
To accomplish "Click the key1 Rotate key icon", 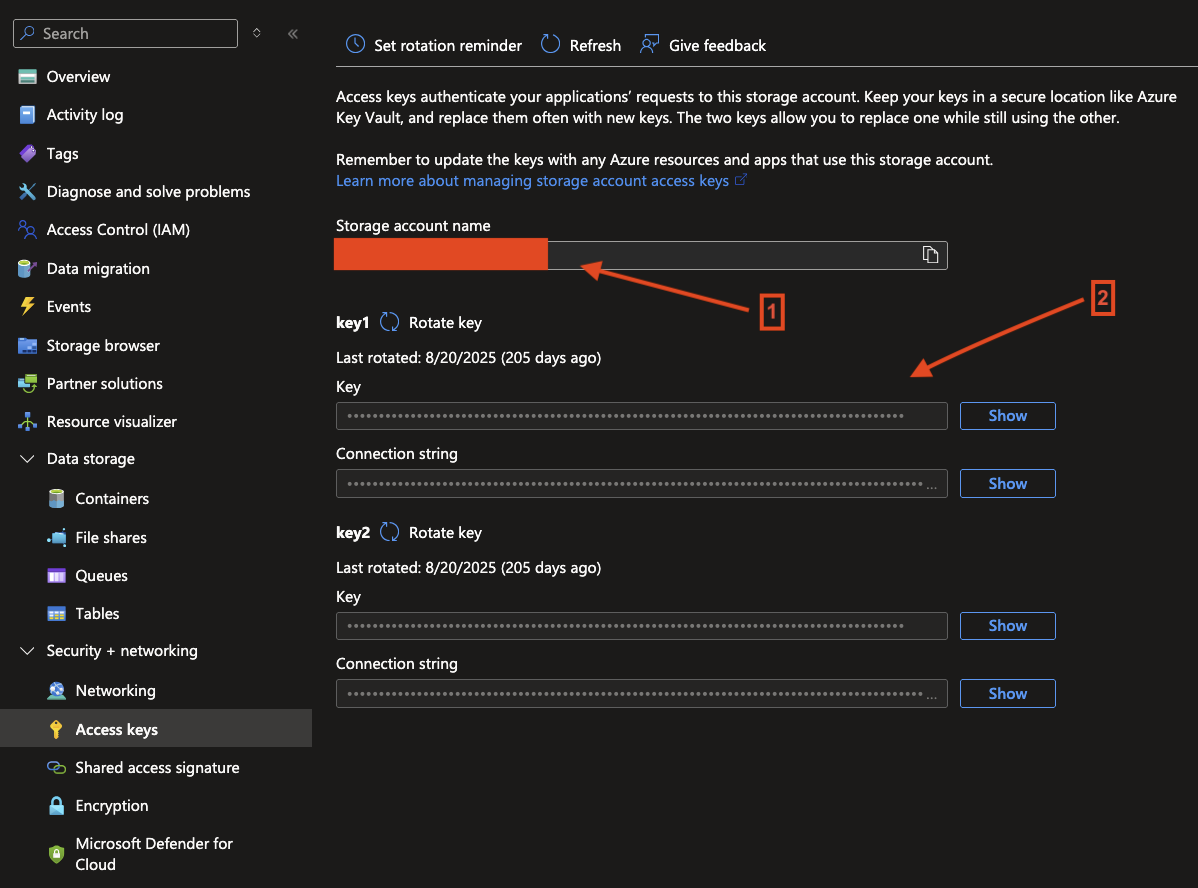I will [390, 323].
